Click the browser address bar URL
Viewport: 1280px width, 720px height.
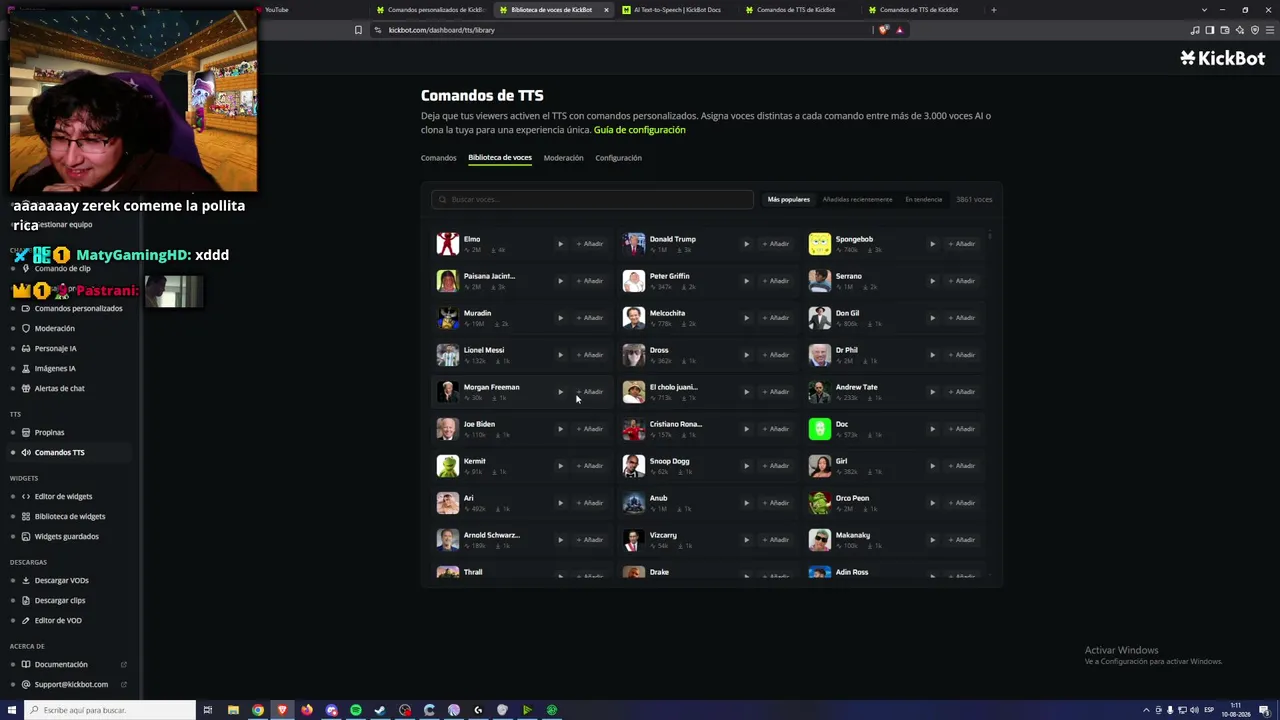(441, 30)
